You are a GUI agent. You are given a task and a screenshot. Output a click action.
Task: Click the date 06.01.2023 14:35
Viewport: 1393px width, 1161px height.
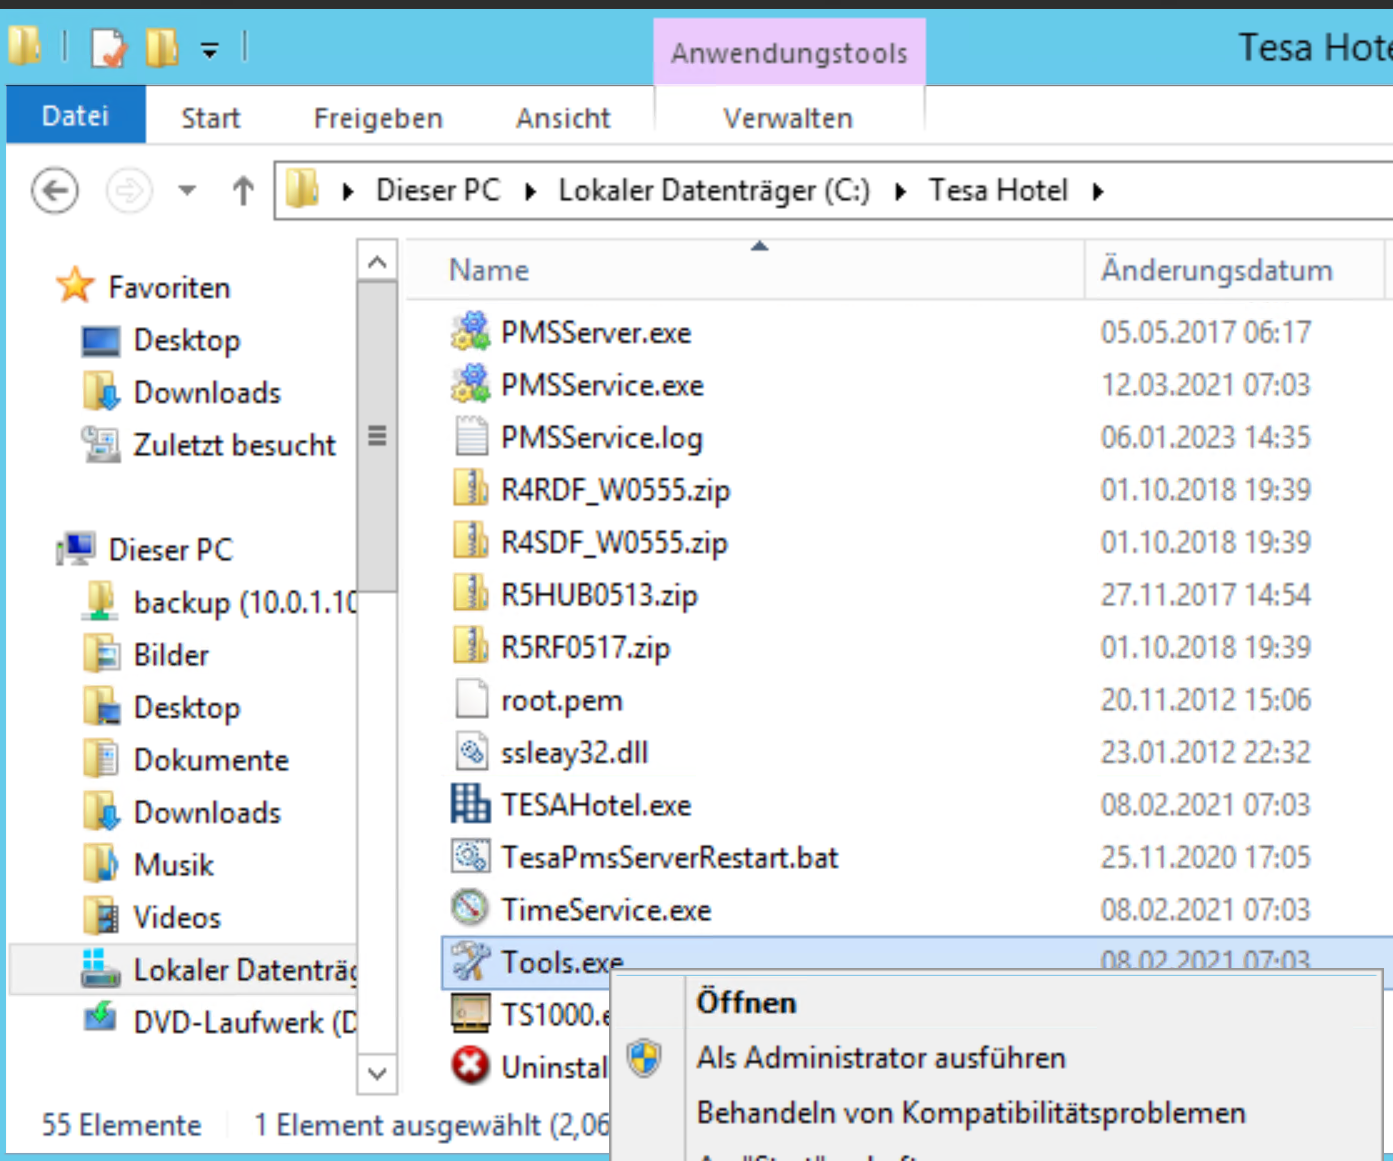click(1205, 437)
